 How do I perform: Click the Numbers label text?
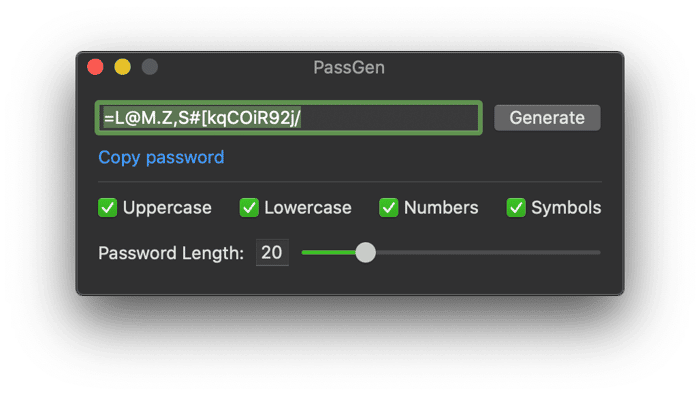[x=441, y=208]
